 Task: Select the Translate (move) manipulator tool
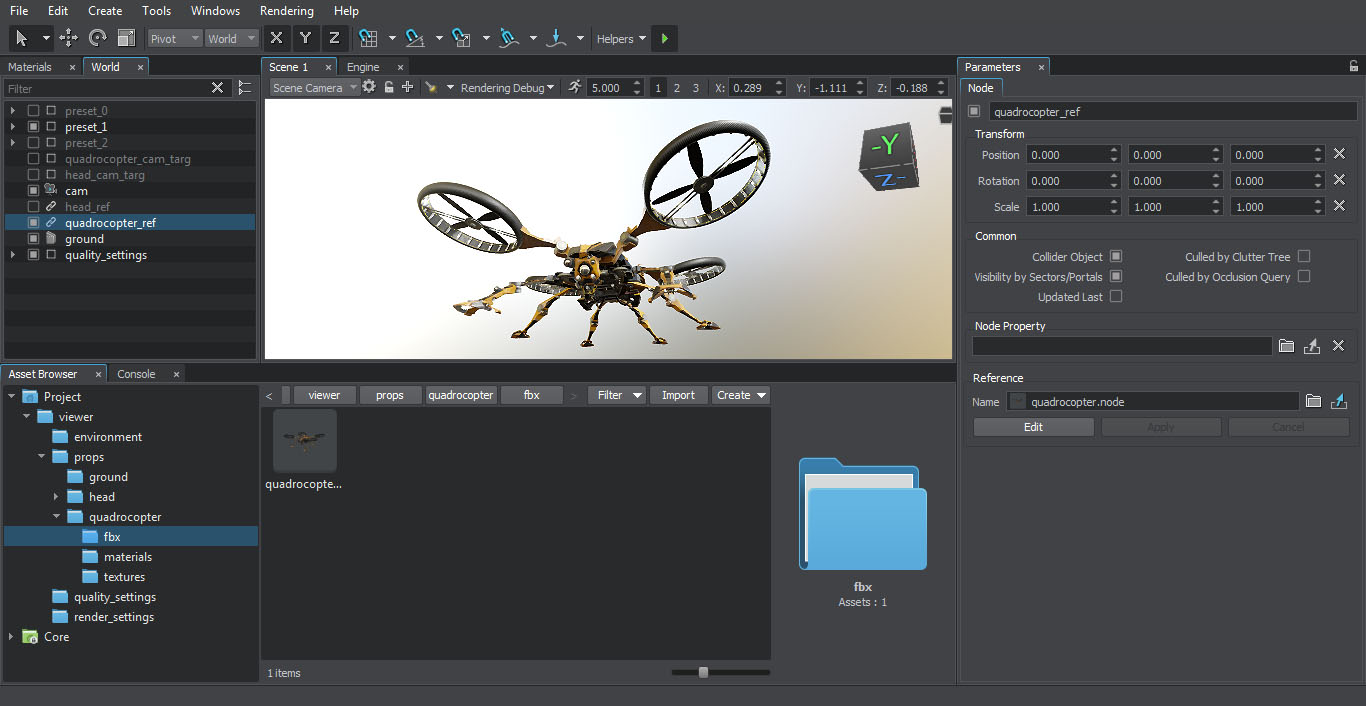pos(69,38)
